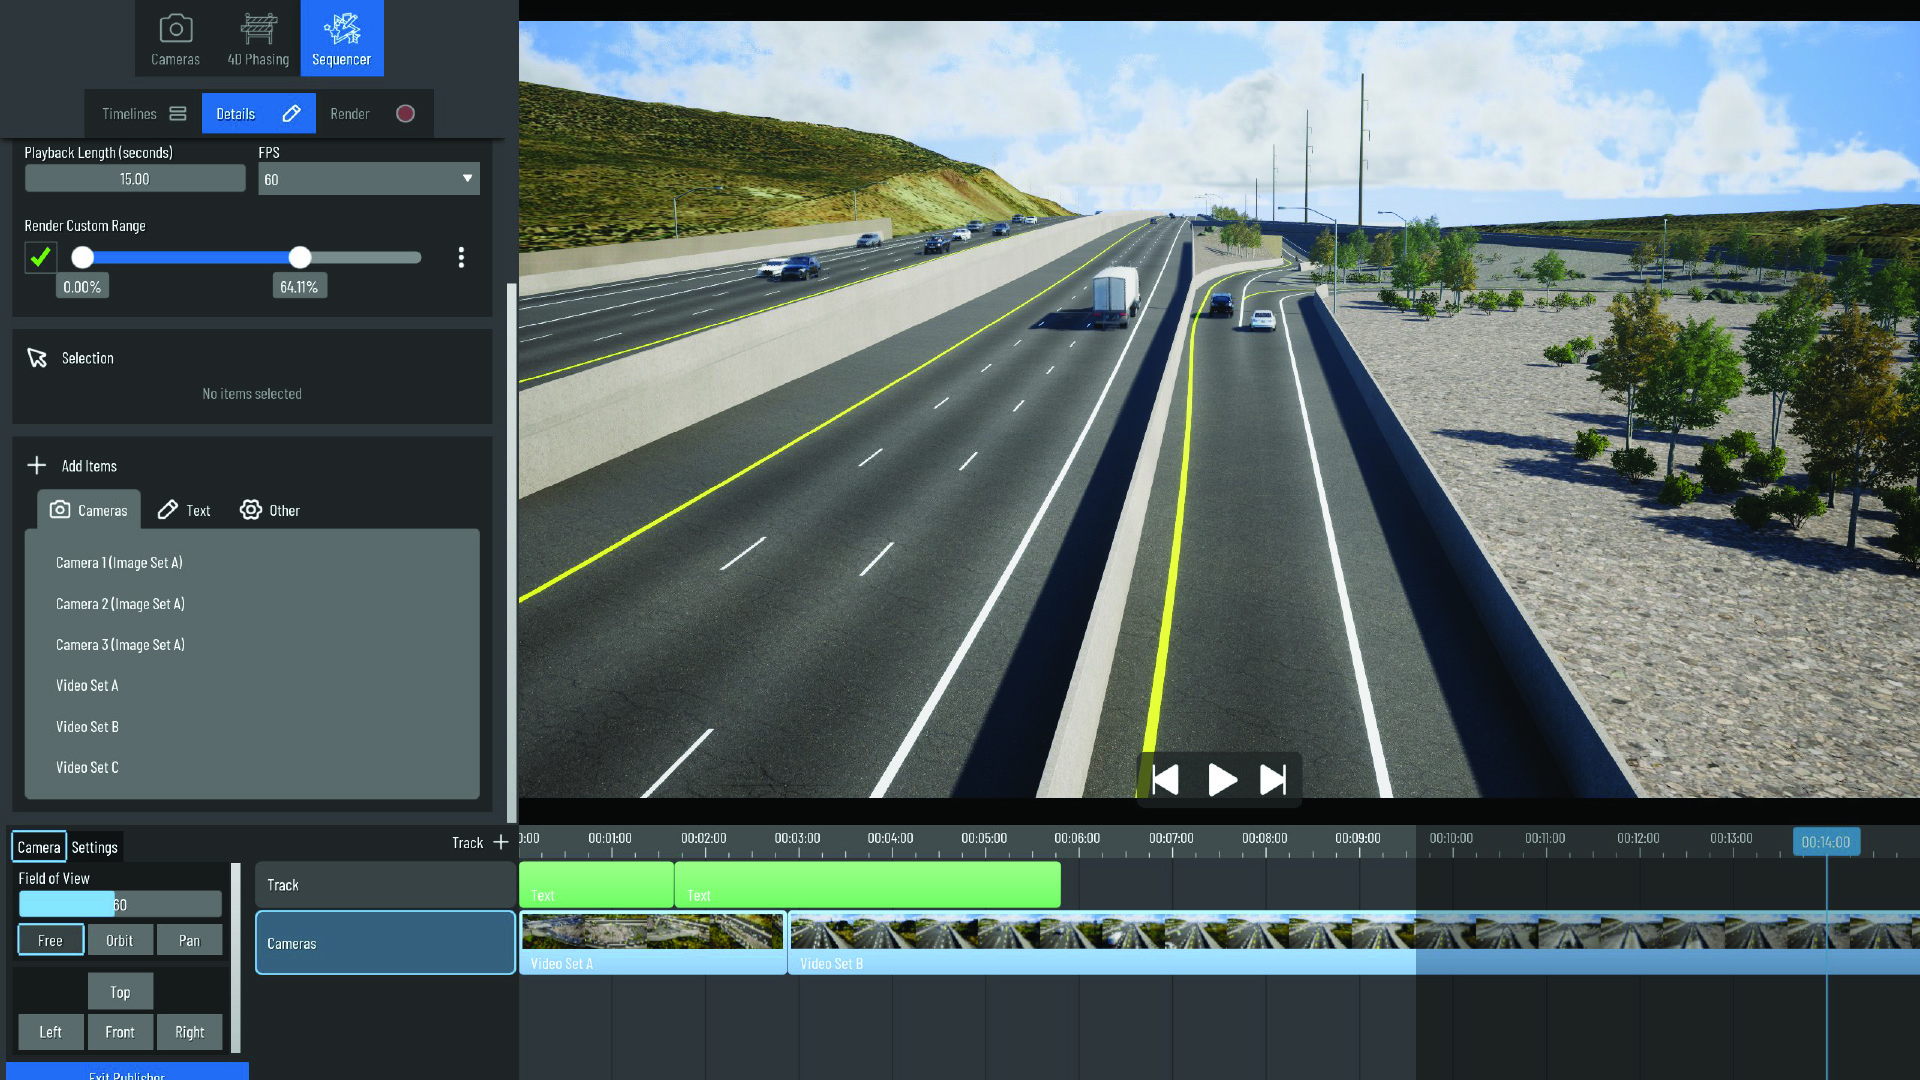1920x1080 pixels.
Task: Switch to the Timelines tab
Action: point(144,114)
